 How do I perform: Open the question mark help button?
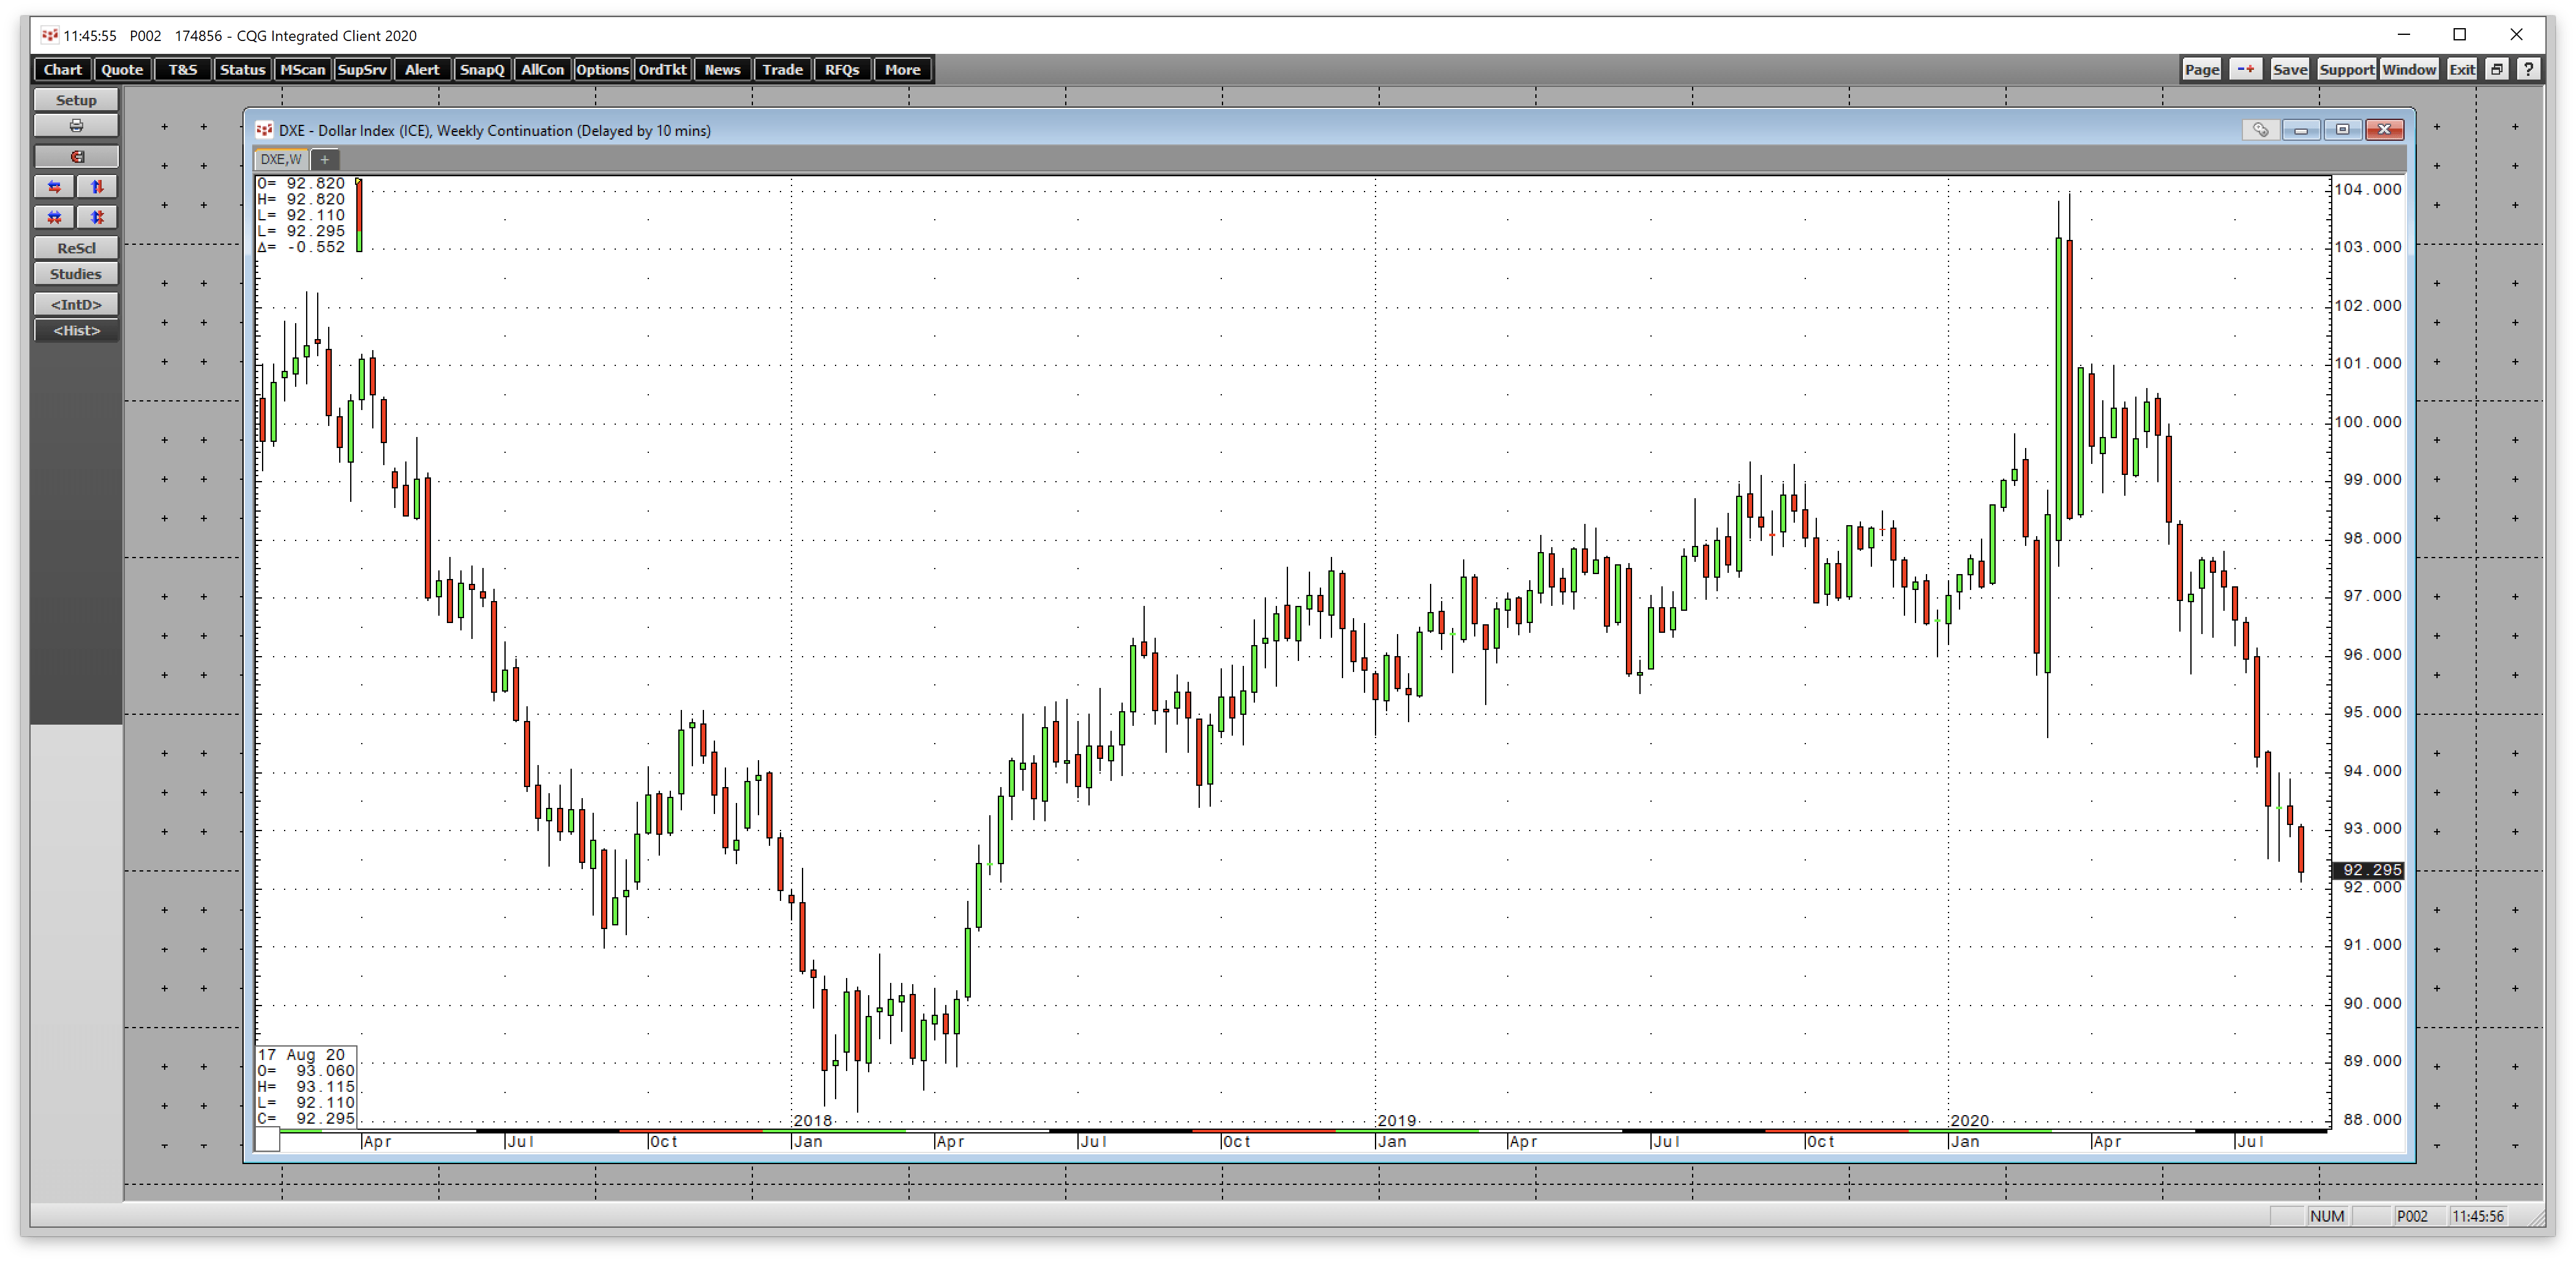2529,69
